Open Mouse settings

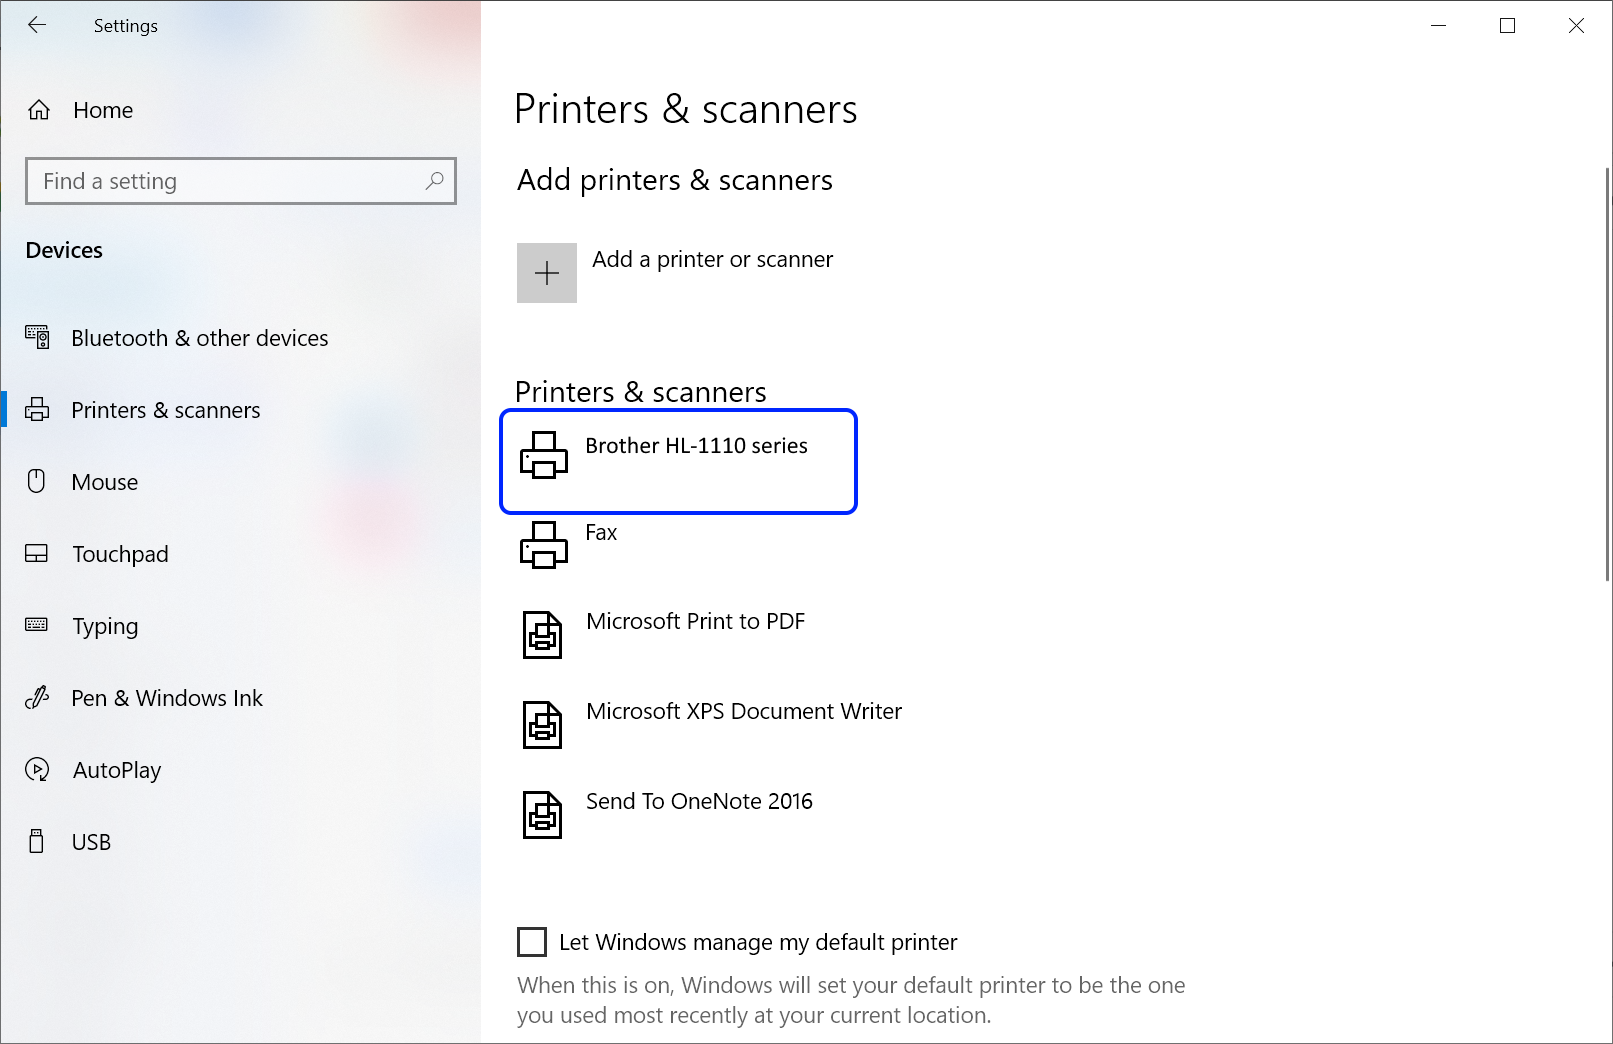click(x=105, y=482)
